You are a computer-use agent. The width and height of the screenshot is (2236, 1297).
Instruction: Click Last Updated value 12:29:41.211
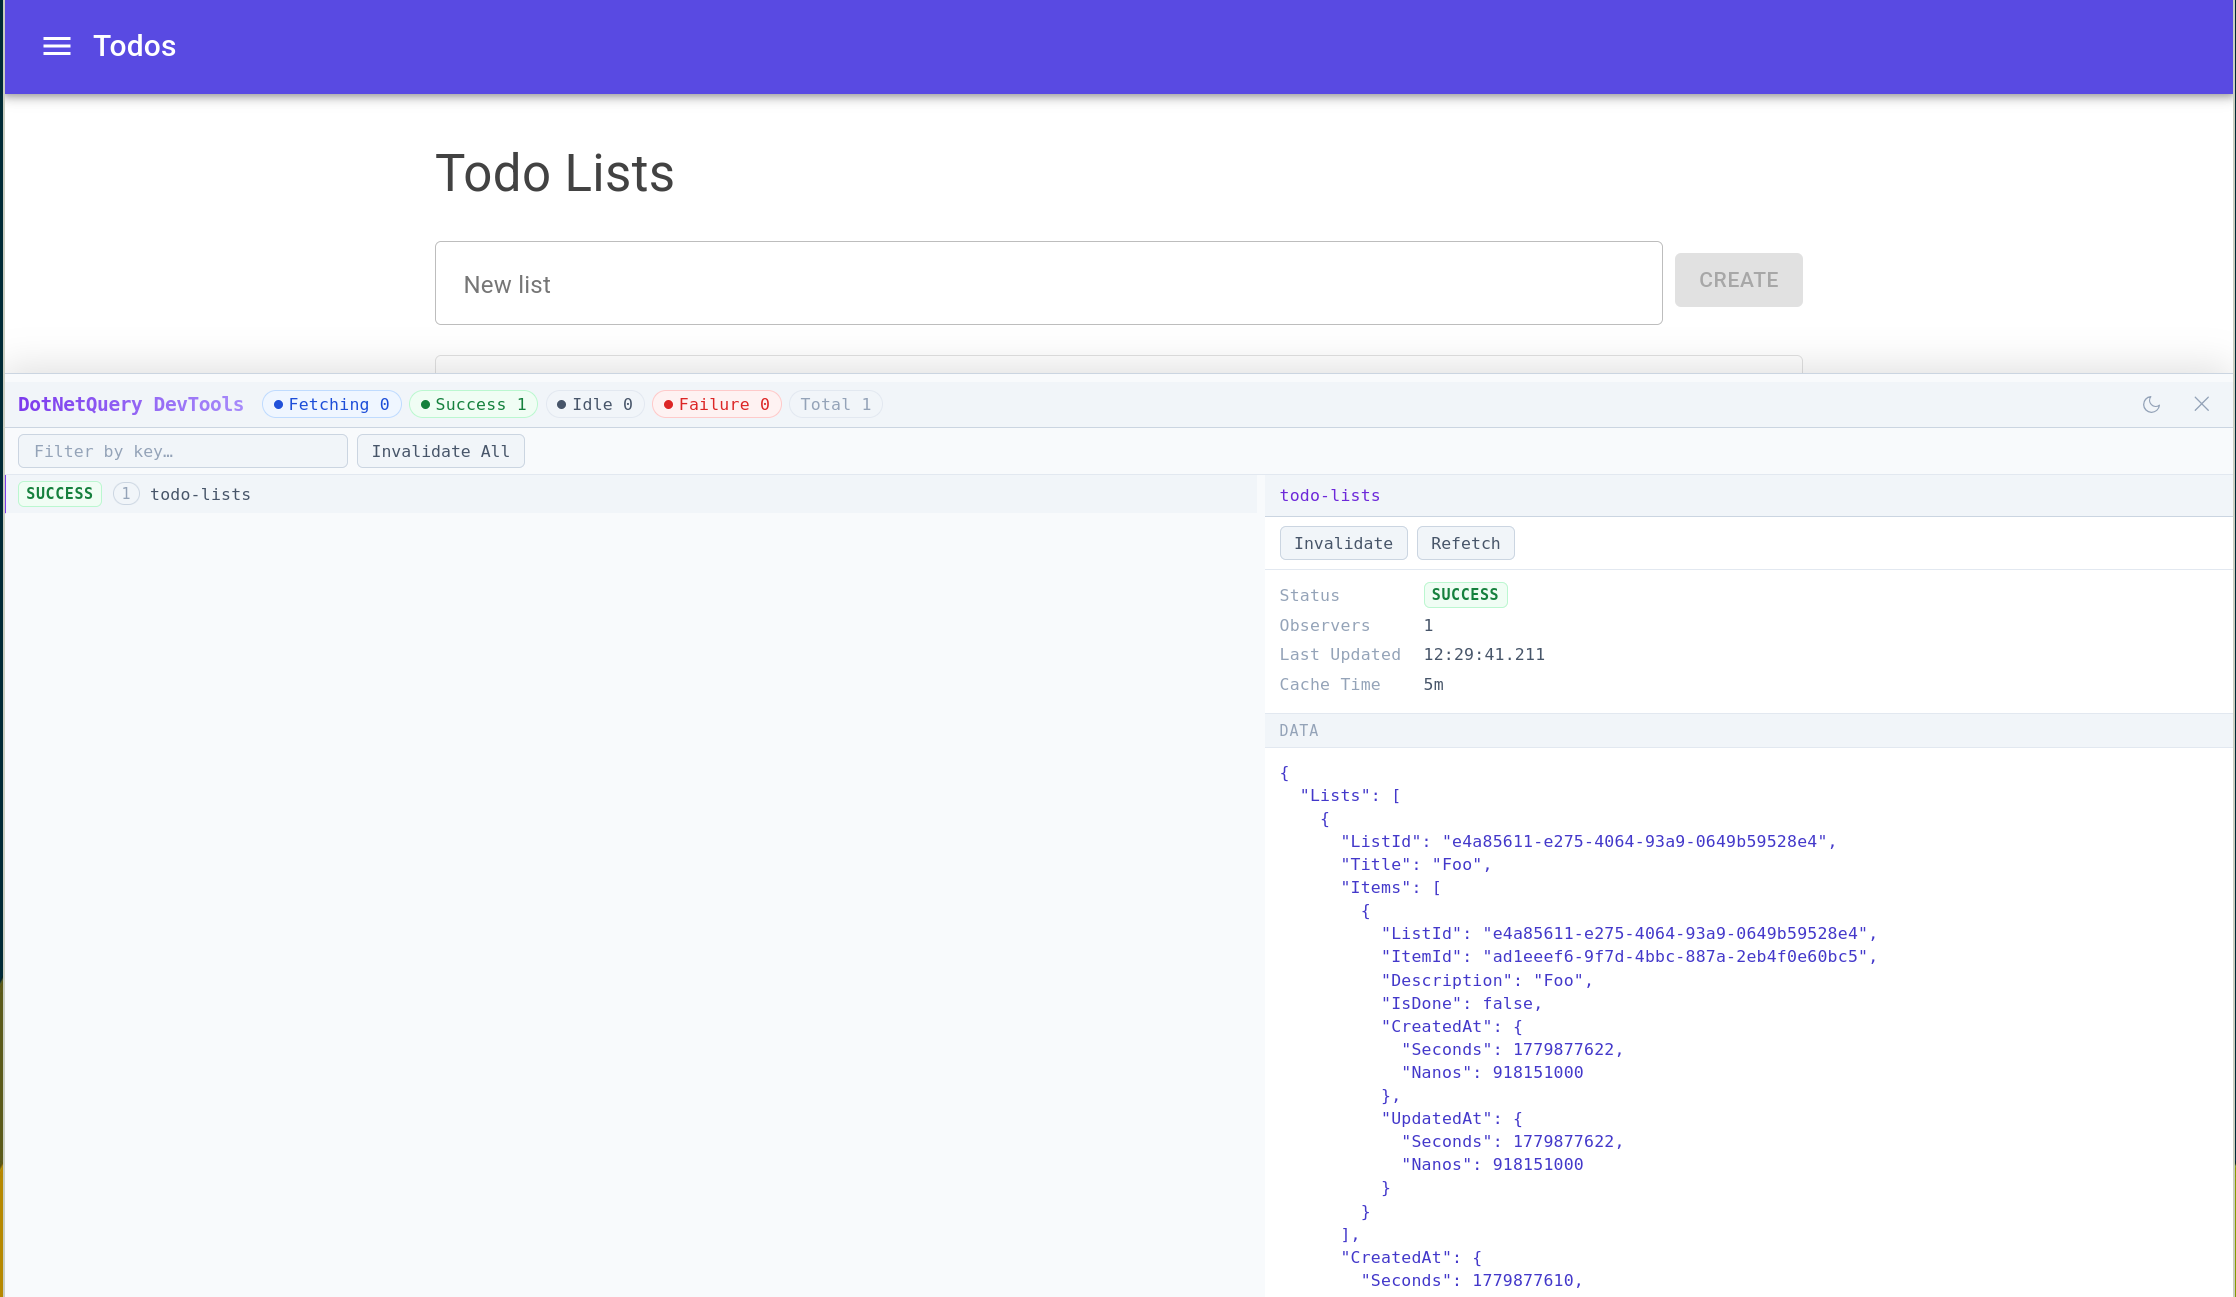pyautogui.click(x=1484, y=654)
